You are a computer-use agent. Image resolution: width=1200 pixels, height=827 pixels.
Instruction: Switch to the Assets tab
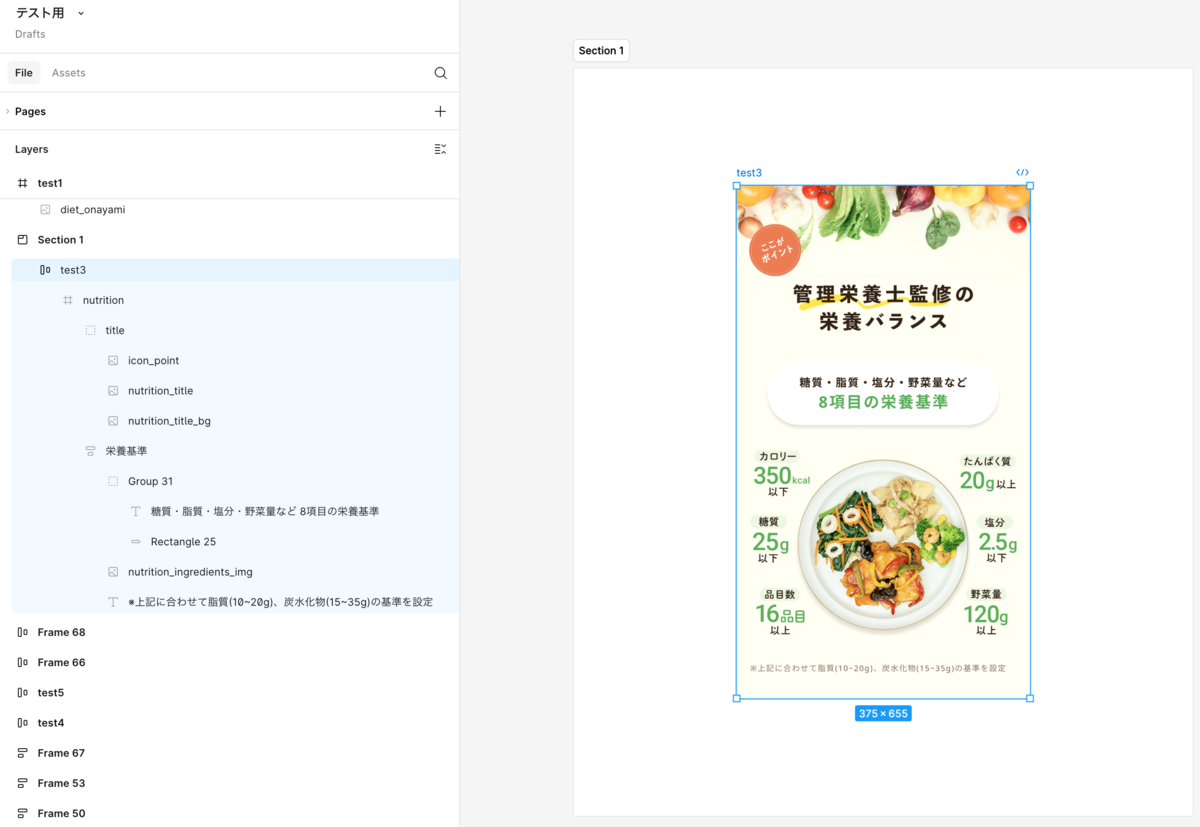69,73
